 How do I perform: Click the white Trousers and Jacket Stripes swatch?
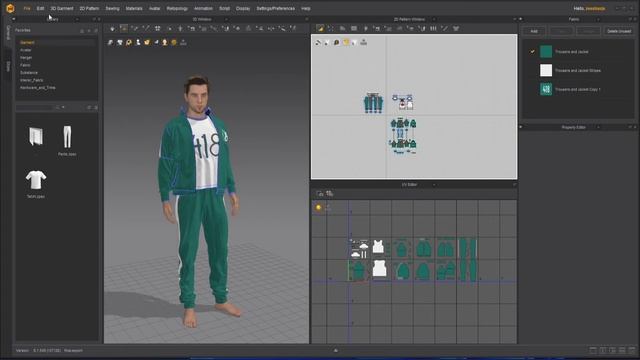pos(546,71)
